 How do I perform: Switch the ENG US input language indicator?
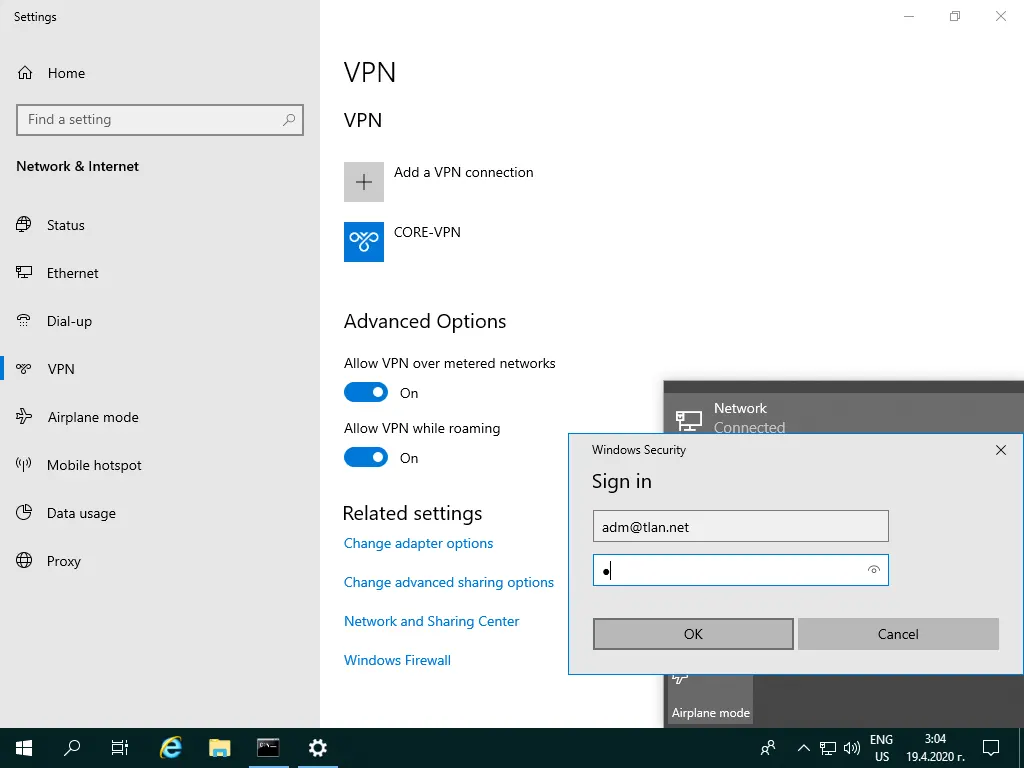(882, 748)
